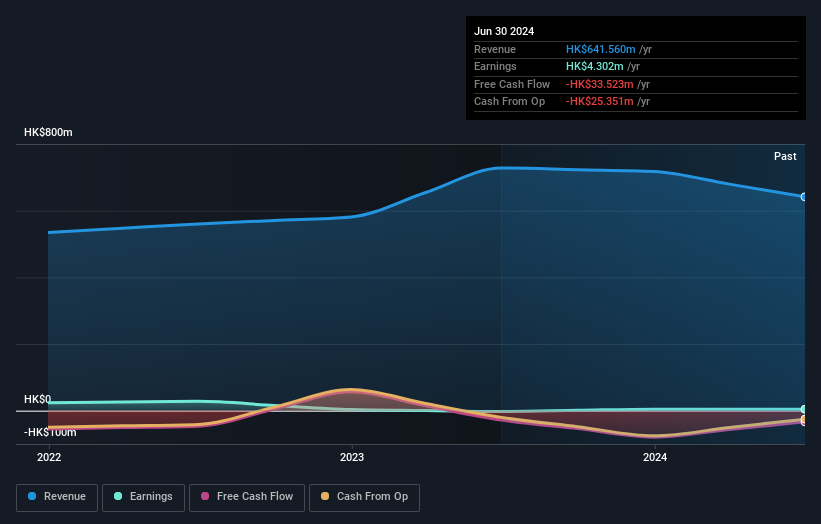
Task: Click the -HK$25.351m cash from op value
Action: coord(600,102)
